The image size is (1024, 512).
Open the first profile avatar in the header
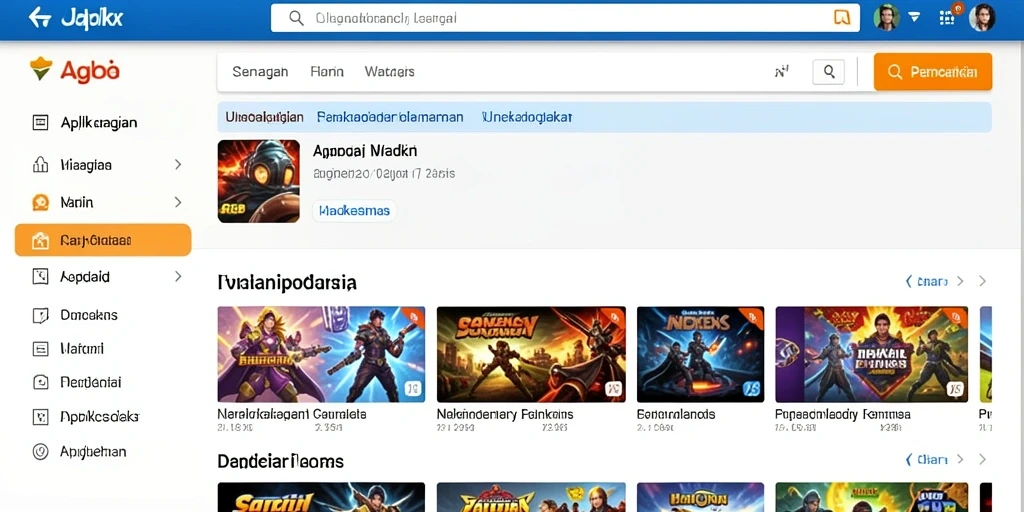(886, 18)
